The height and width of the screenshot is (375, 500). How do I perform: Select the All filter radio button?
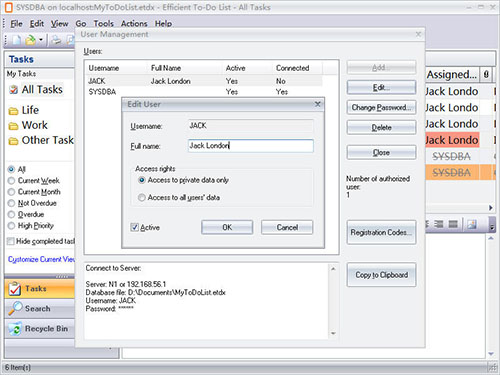[11, 169]
